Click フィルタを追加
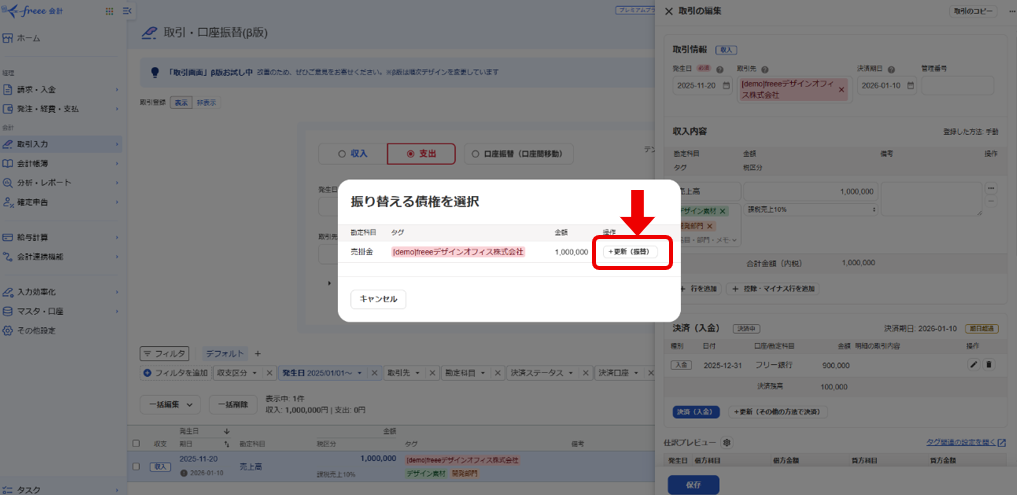 click(x=176, y=373)
